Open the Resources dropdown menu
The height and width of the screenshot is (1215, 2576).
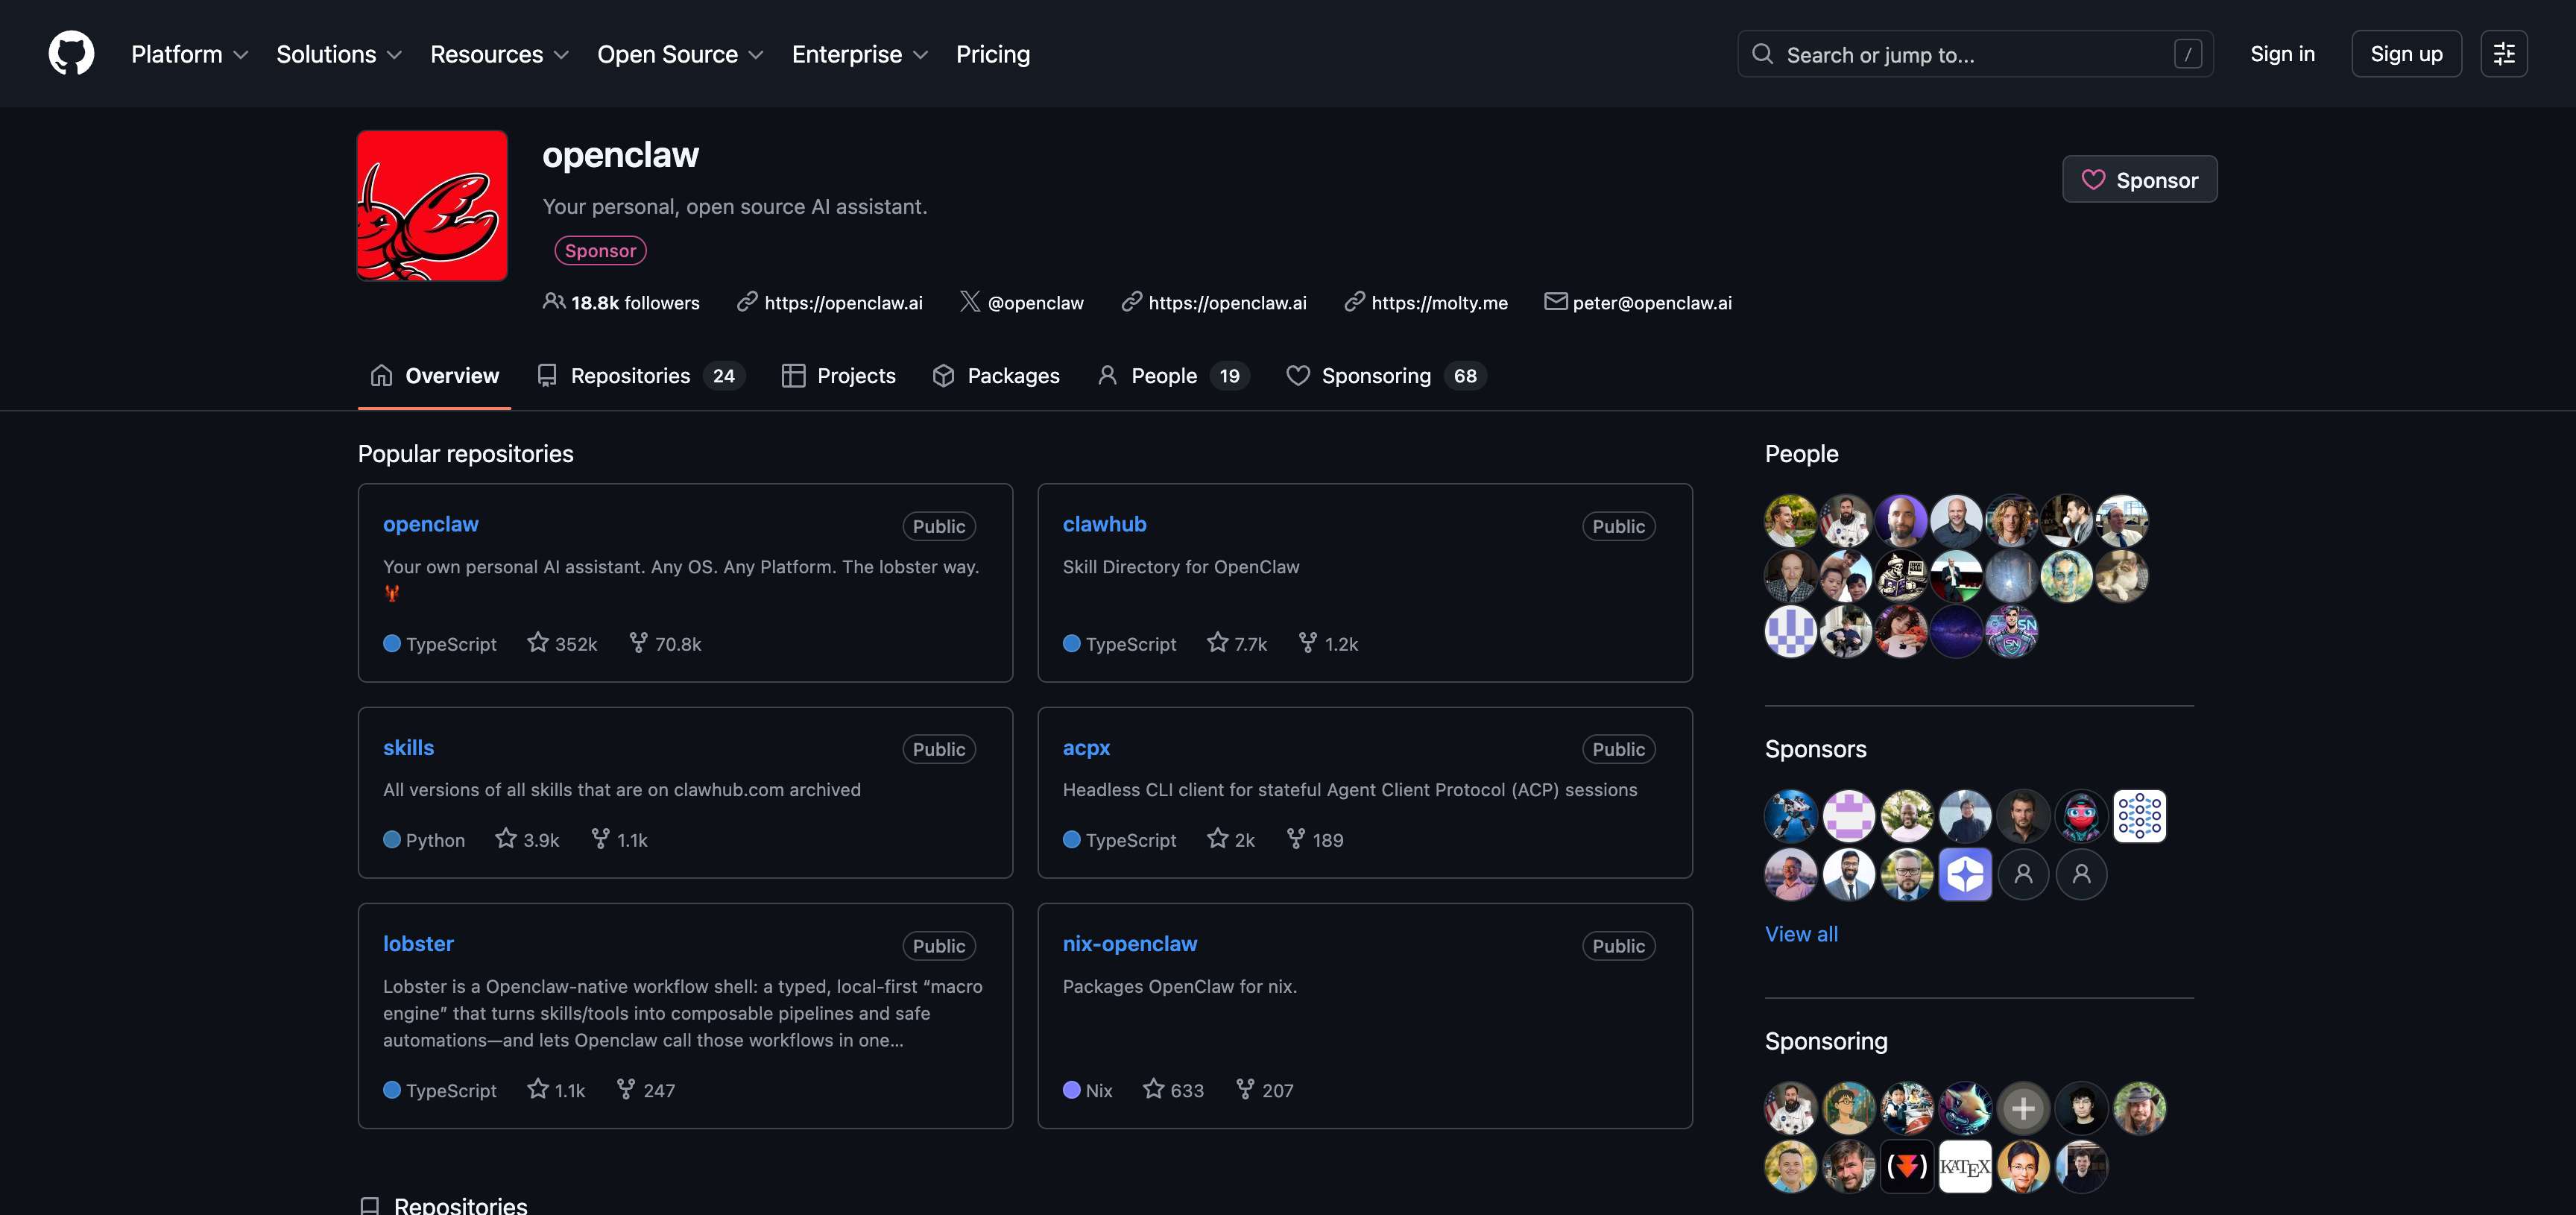pos(499,53)
